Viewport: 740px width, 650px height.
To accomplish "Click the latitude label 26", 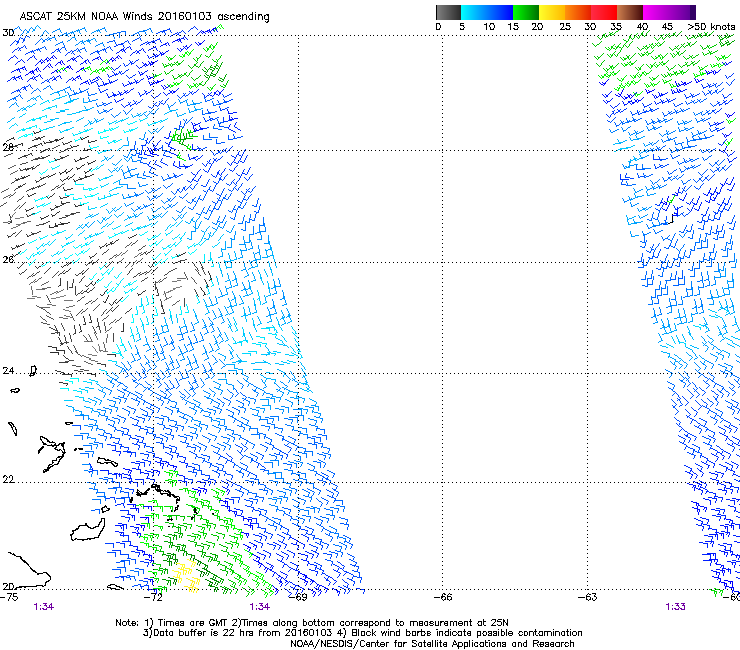I will click(x=8, y=260).
